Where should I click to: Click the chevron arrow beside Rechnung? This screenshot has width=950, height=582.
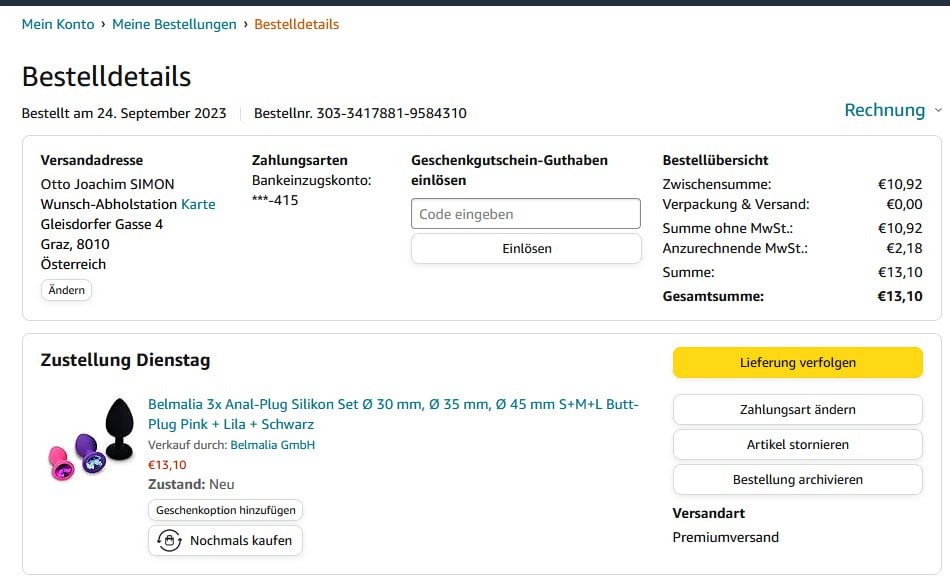point(937,111)
